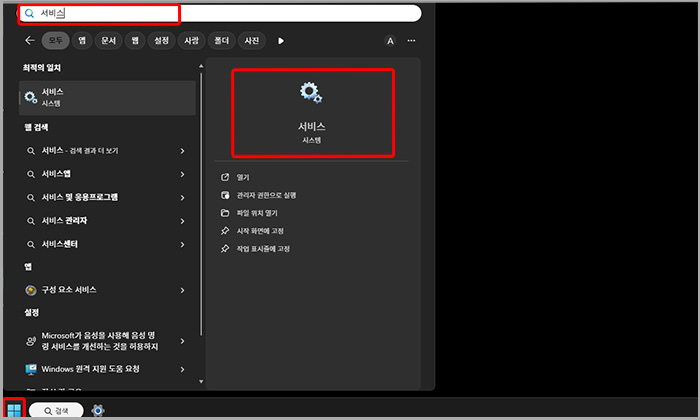The height and width of the screenshot is (420, 700).
Task: Open Microsoft가 음성을 사용해 setting result
Action: point(107,341)
